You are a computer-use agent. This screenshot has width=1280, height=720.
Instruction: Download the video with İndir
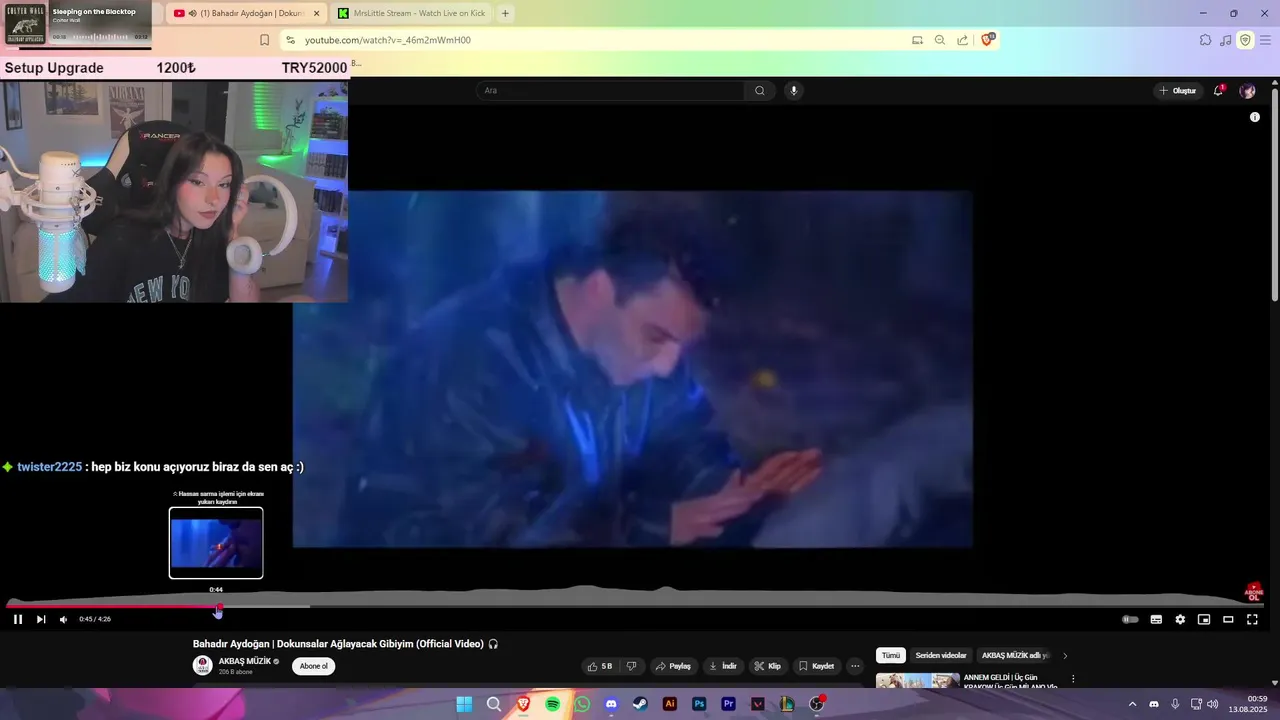pyautogui.click(x=723, y=666)
